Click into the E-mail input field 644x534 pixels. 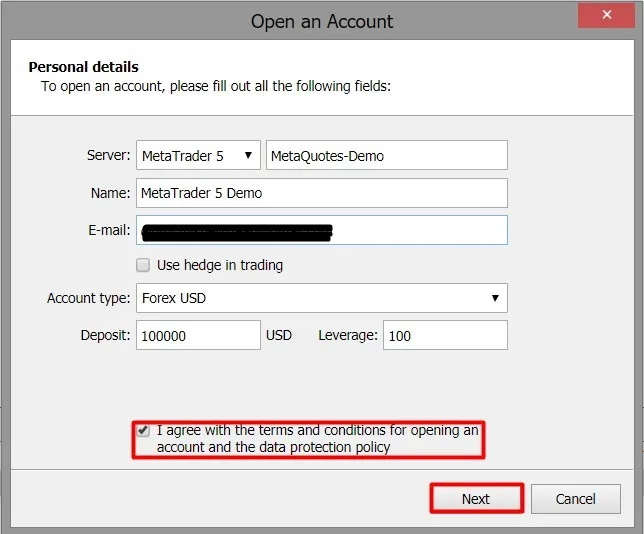coord(420,230)
